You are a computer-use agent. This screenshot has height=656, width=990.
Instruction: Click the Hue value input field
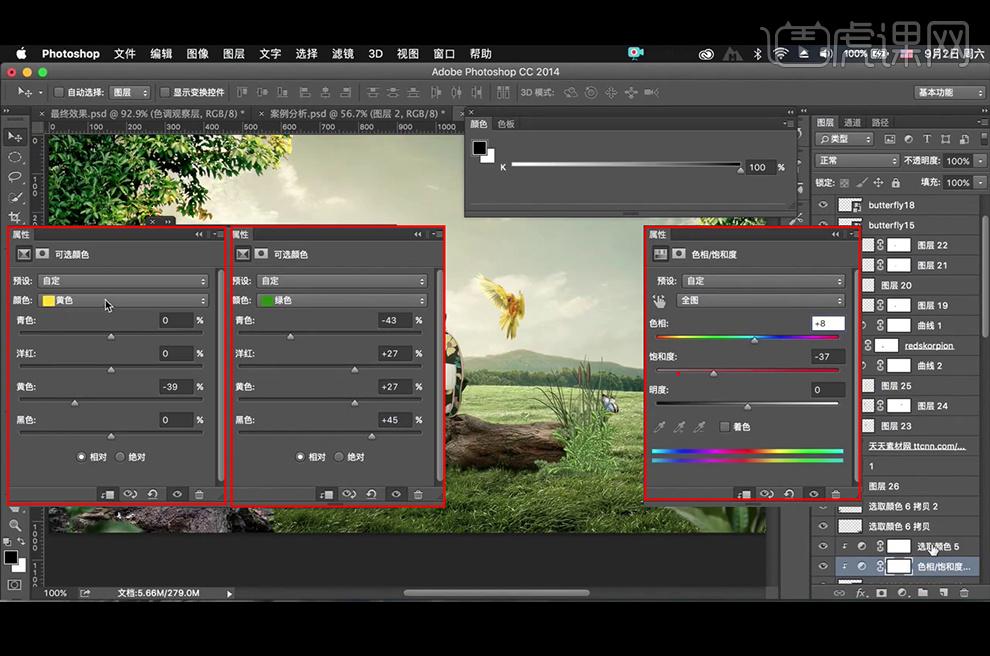pyautogui.click(x=828, y=323)
